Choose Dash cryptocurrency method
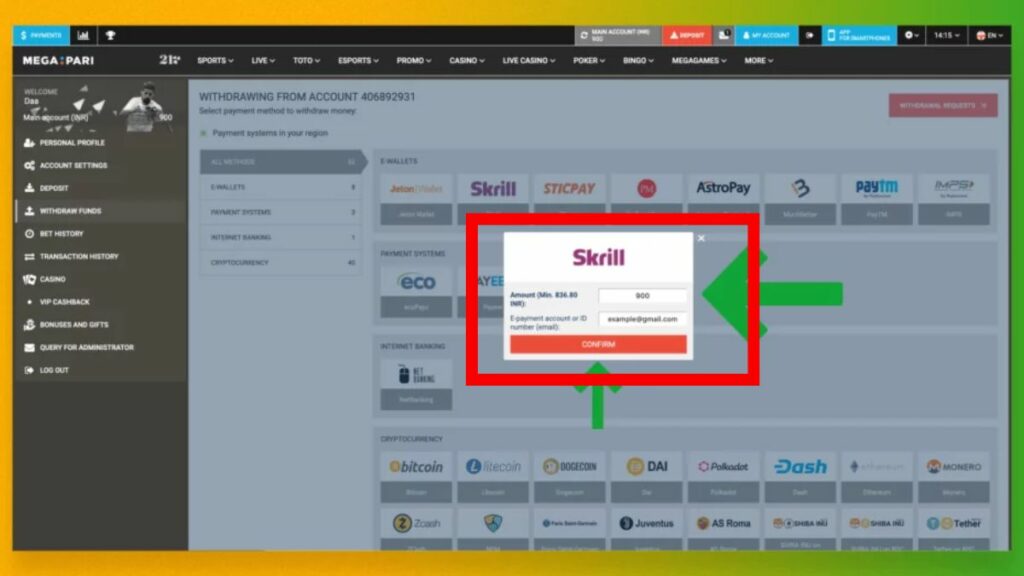 point(800,477)
